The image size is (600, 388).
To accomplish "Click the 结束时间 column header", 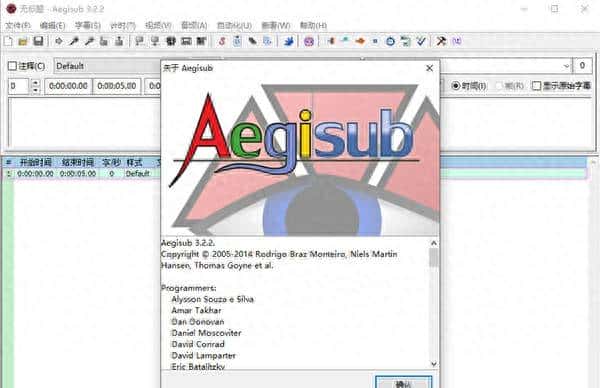I will coord(78,163).
